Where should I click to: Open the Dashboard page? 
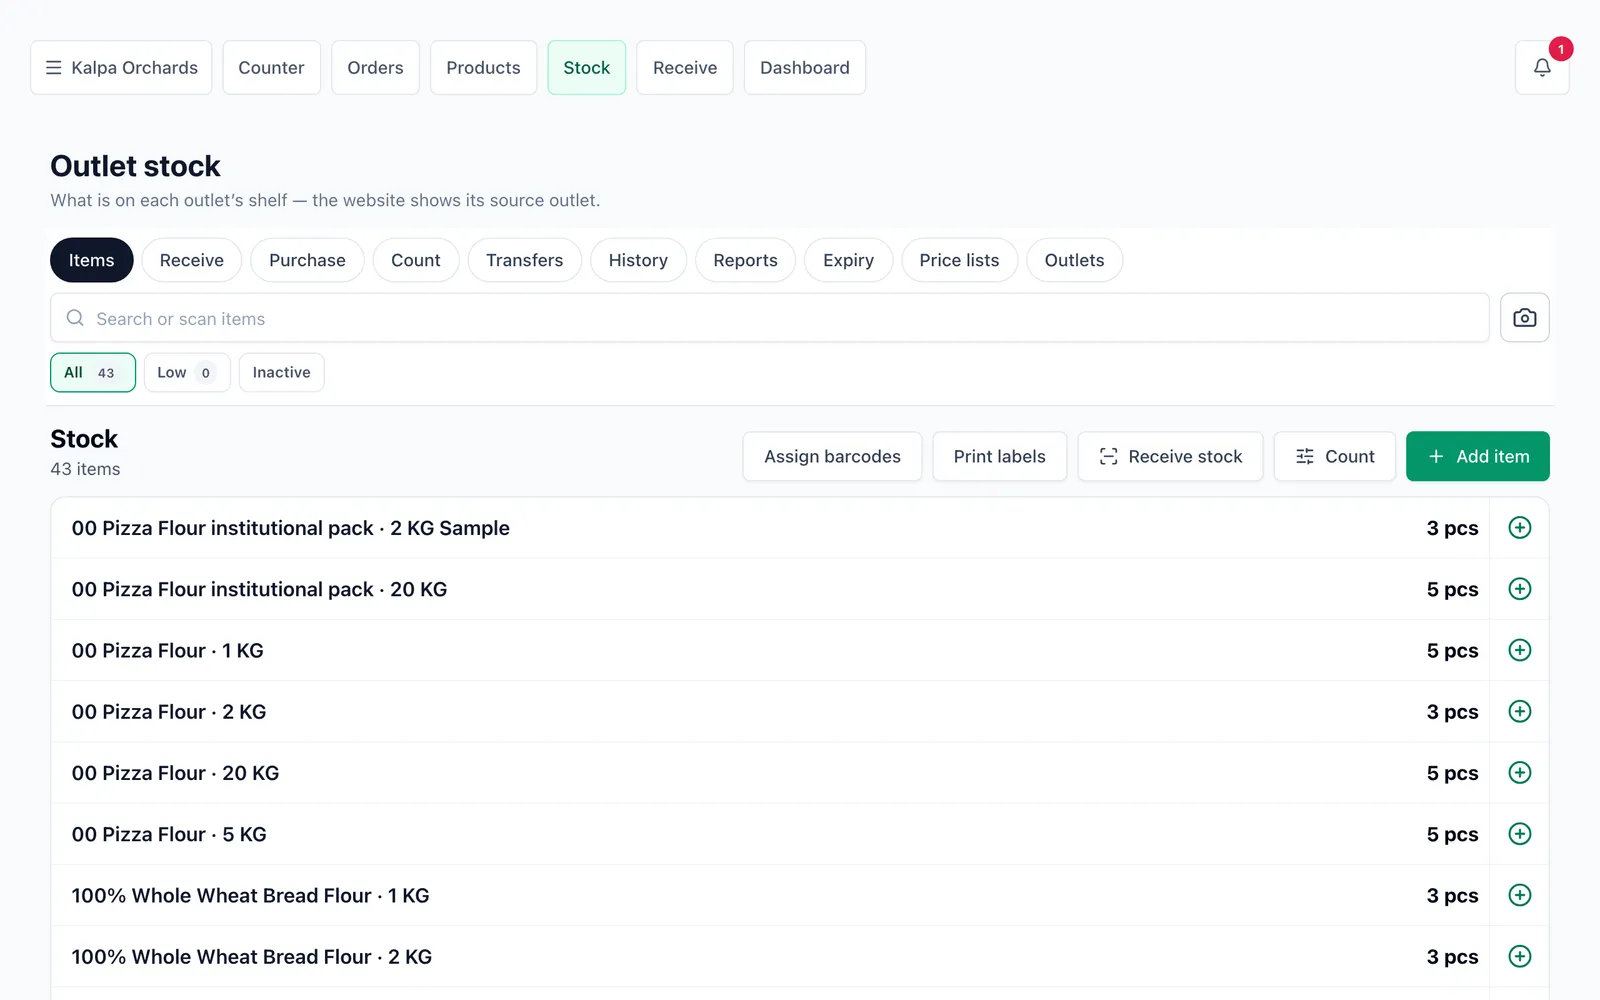point(804,67)
